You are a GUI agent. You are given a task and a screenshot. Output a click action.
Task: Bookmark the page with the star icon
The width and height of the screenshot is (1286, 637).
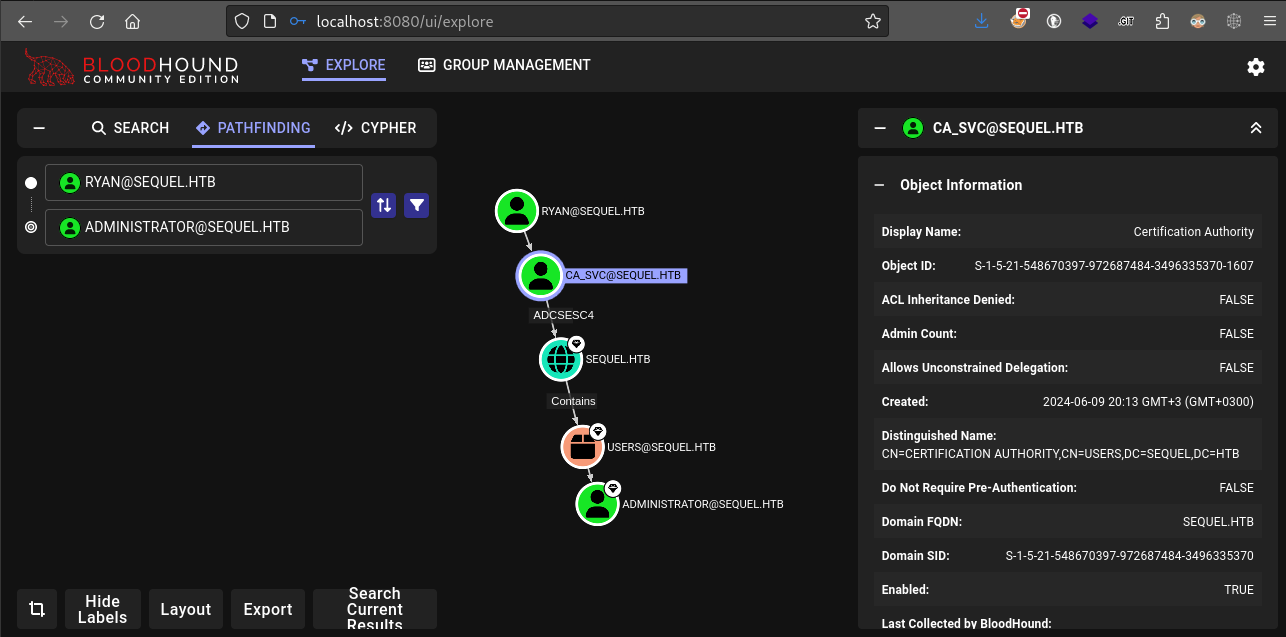(872, 20)
